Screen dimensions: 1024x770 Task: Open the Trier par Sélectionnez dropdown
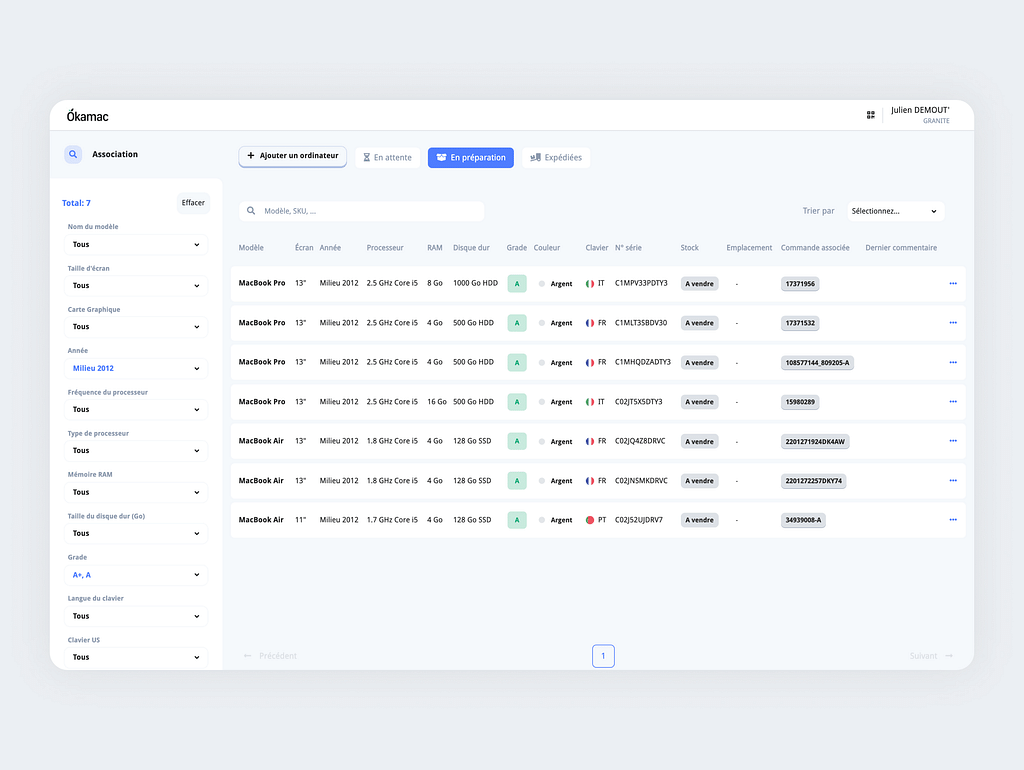tap(895, 211)
